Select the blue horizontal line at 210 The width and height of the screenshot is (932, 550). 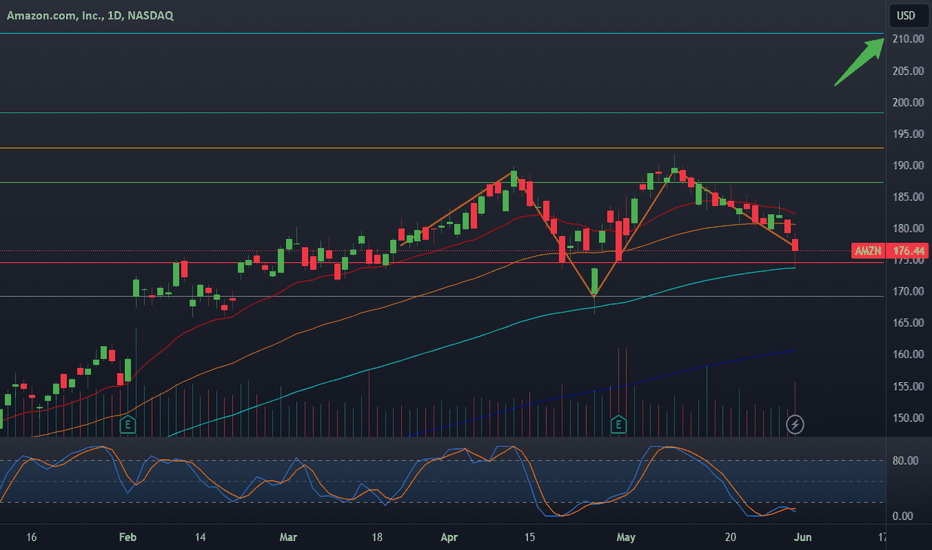442,34
